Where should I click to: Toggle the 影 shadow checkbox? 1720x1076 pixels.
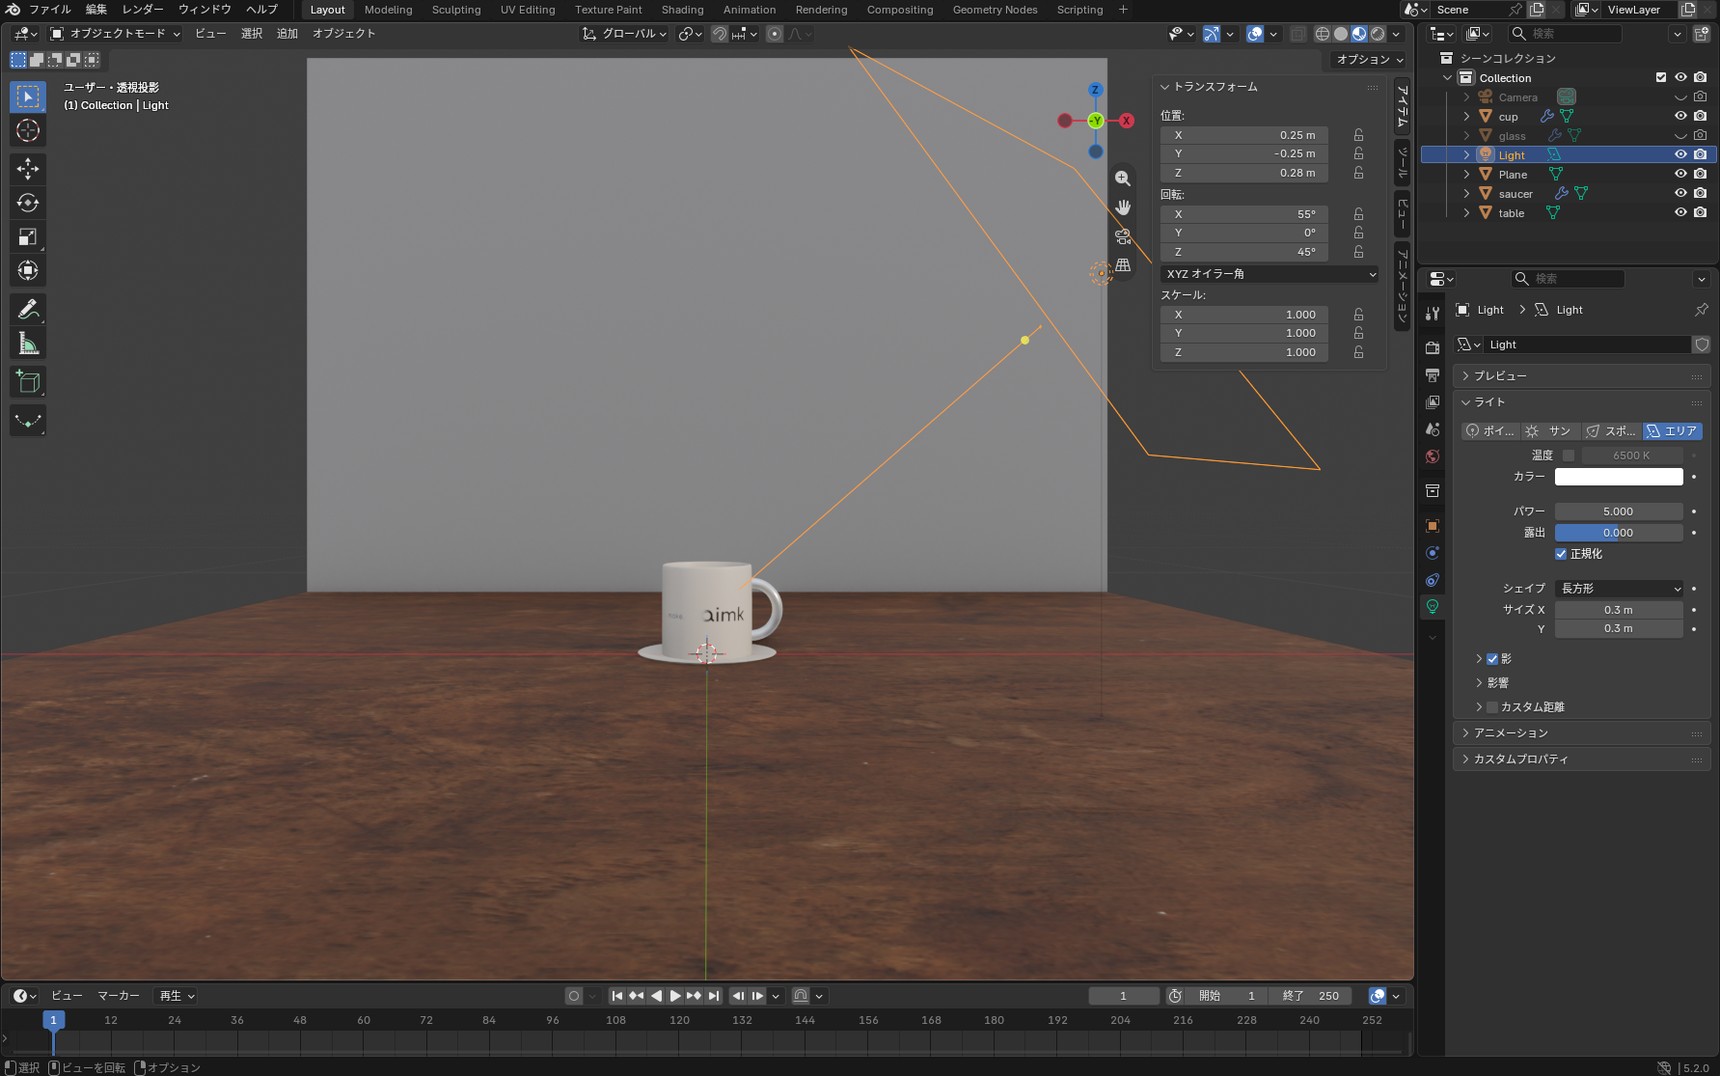click(1492, 659)
